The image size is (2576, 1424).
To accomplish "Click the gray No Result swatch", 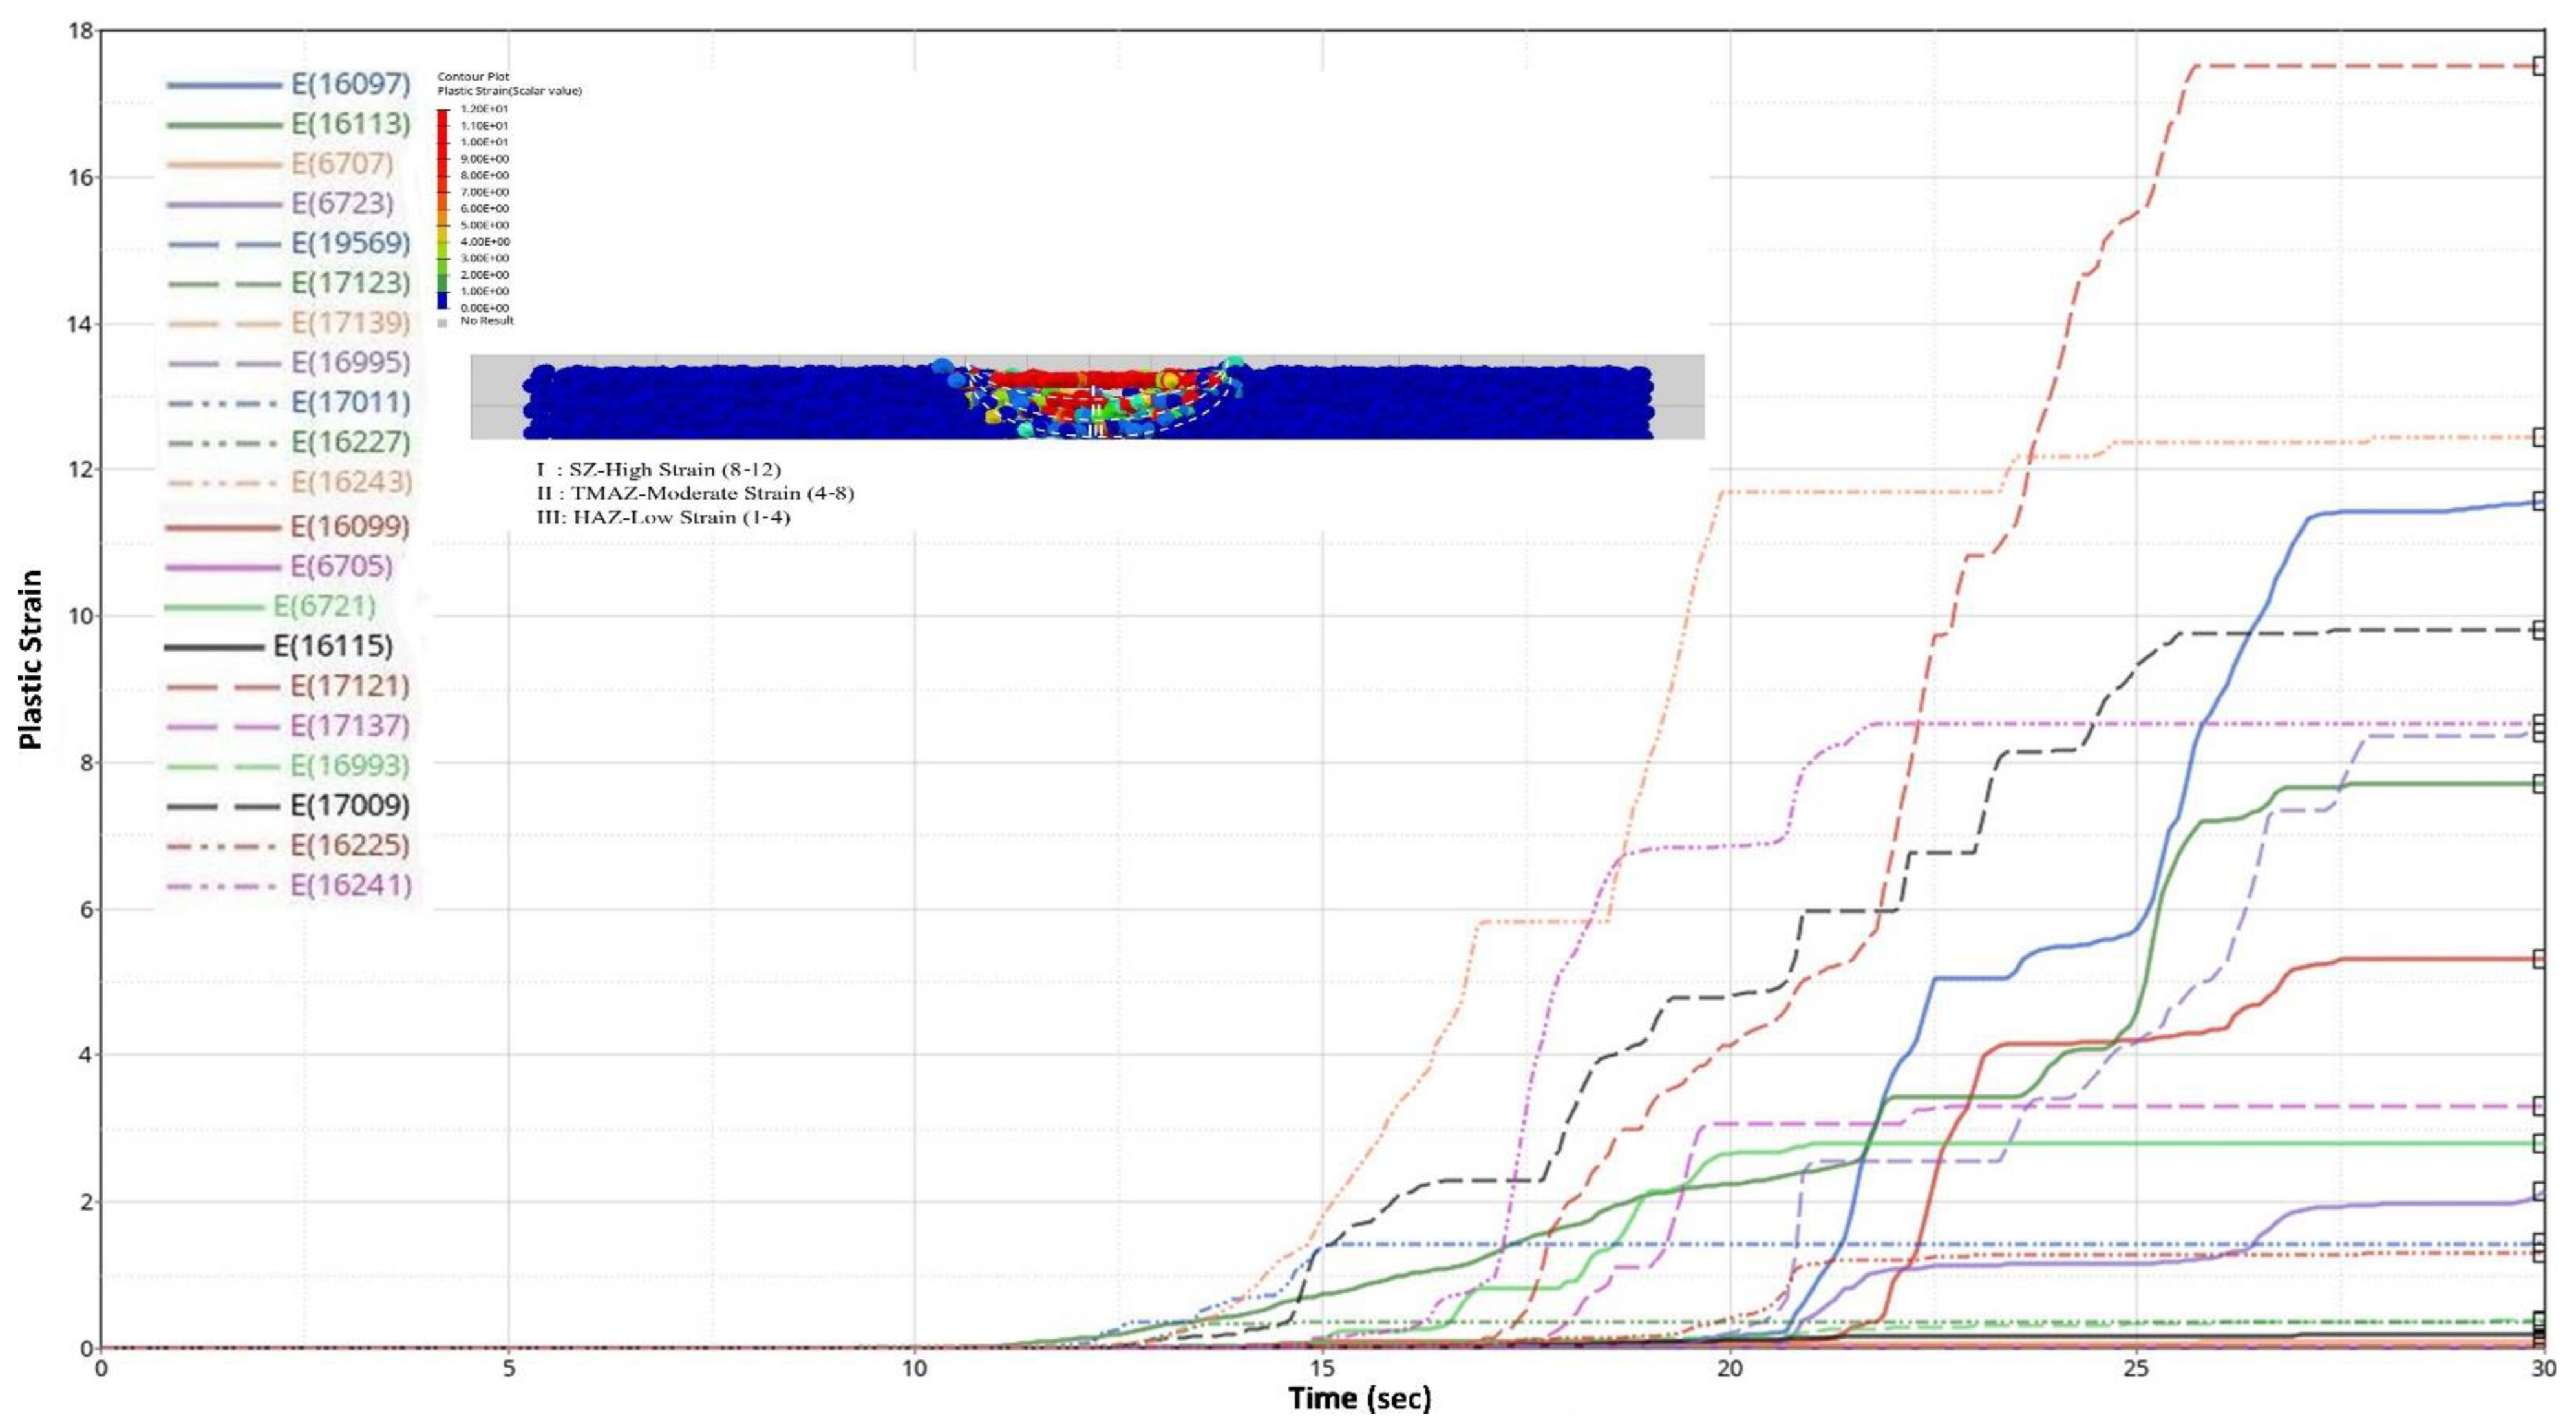I will pyautogui.click(x=442, y=322).
